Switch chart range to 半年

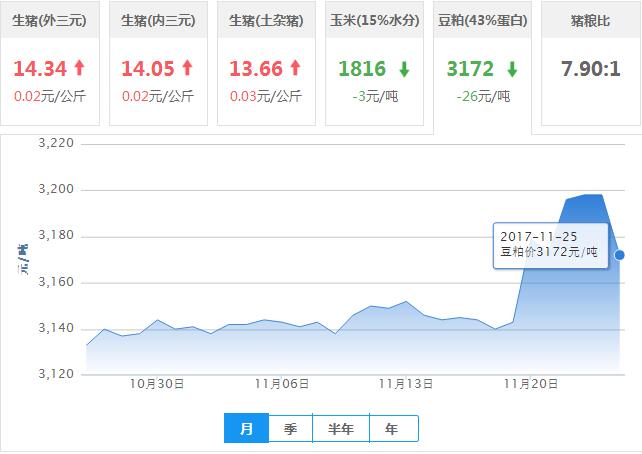(341, 428)
